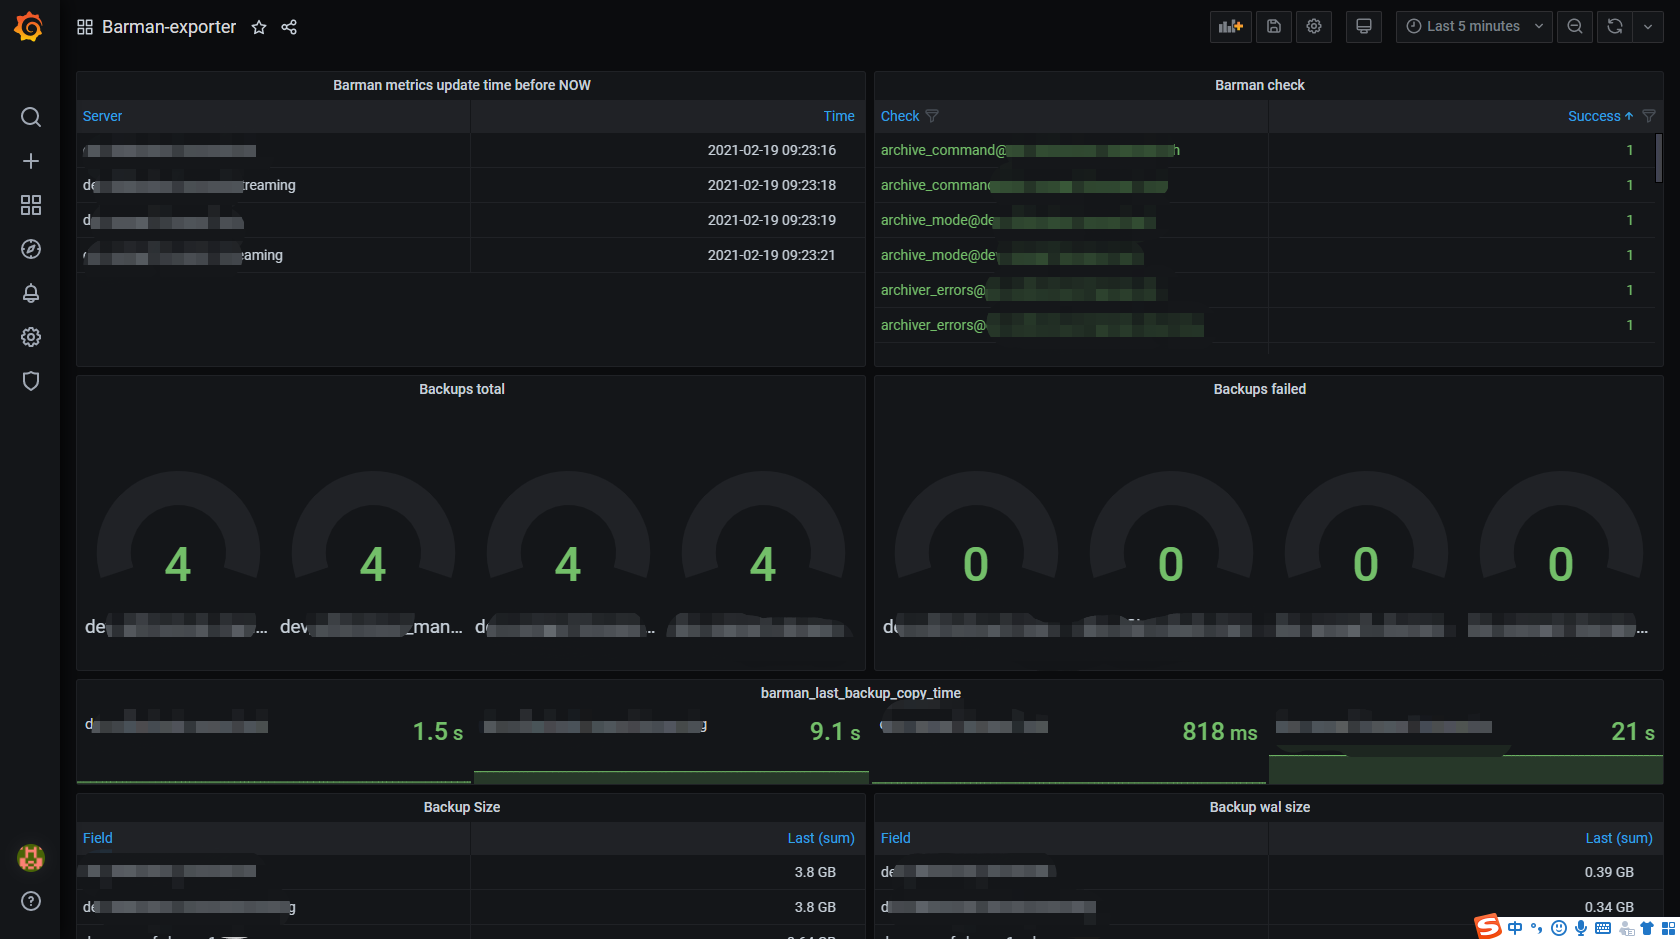
Task: Filter the Check column
Action: pos(932,116)
